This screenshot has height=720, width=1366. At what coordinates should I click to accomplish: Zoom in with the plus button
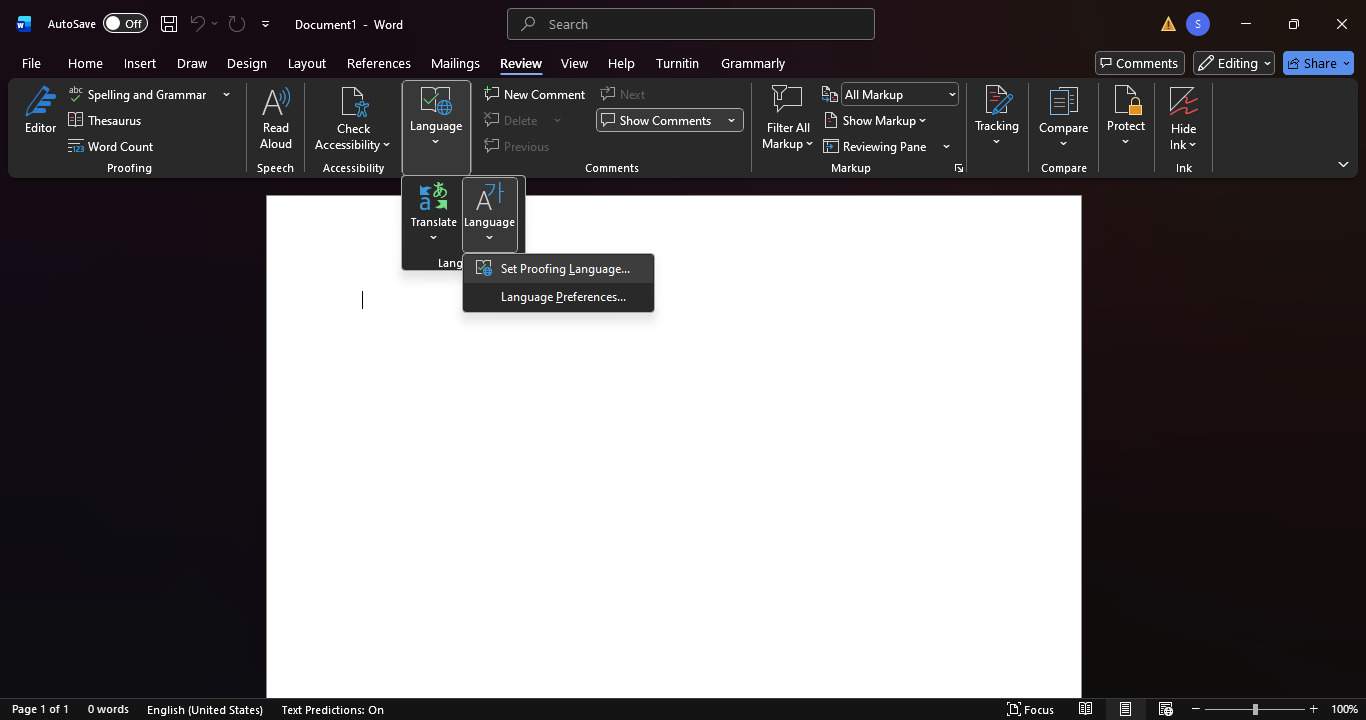[x=1314, y=709]
